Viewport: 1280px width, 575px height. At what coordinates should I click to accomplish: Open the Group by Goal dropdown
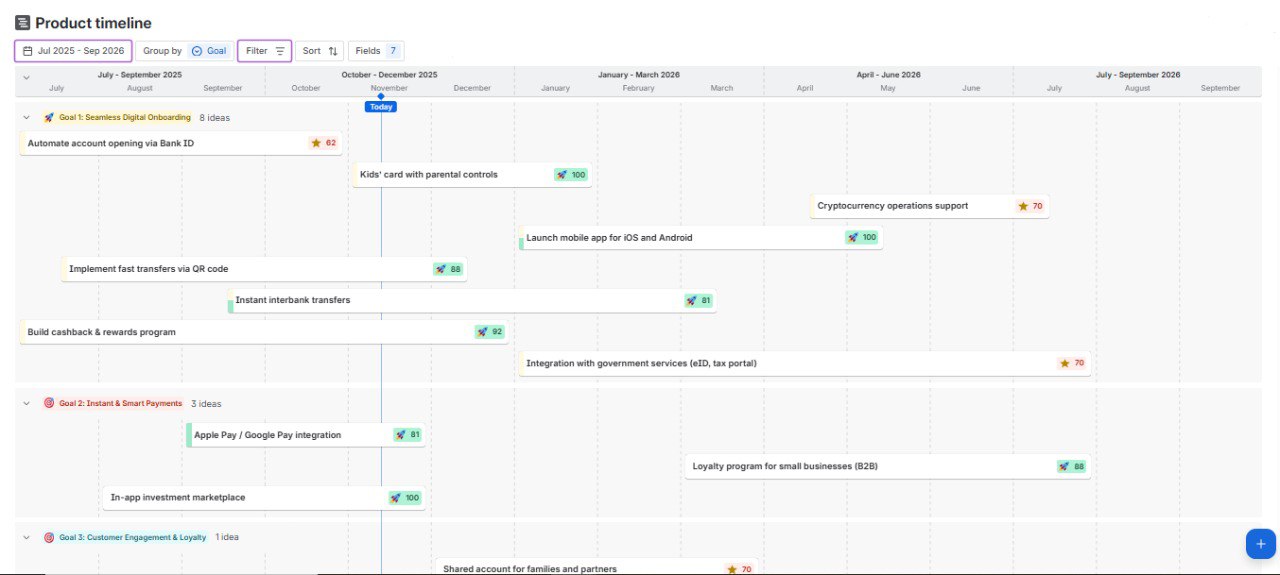coord(184,51)
